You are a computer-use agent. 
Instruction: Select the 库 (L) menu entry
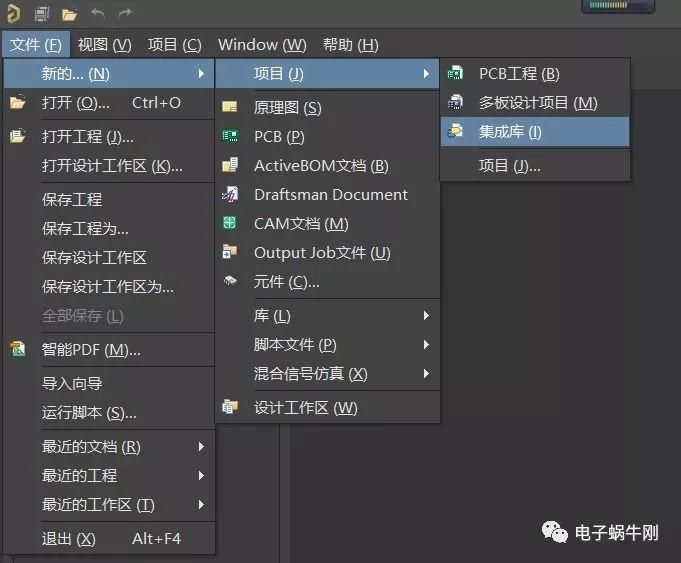pos(327,315)
